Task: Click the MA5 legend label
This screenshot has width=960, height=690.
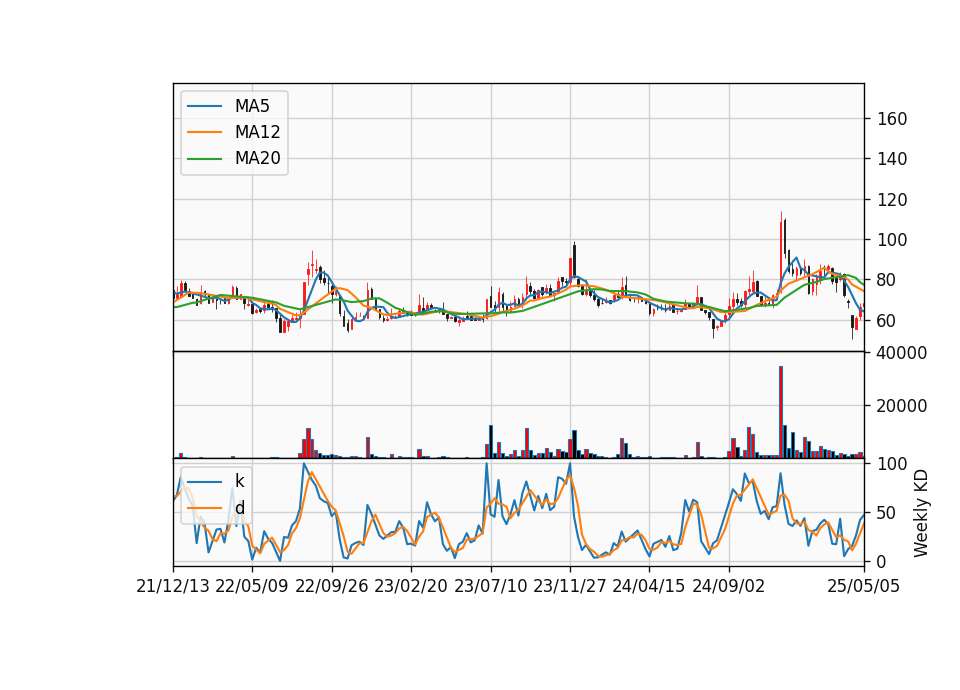Action: pyautogui.click(x=252, y=106)
